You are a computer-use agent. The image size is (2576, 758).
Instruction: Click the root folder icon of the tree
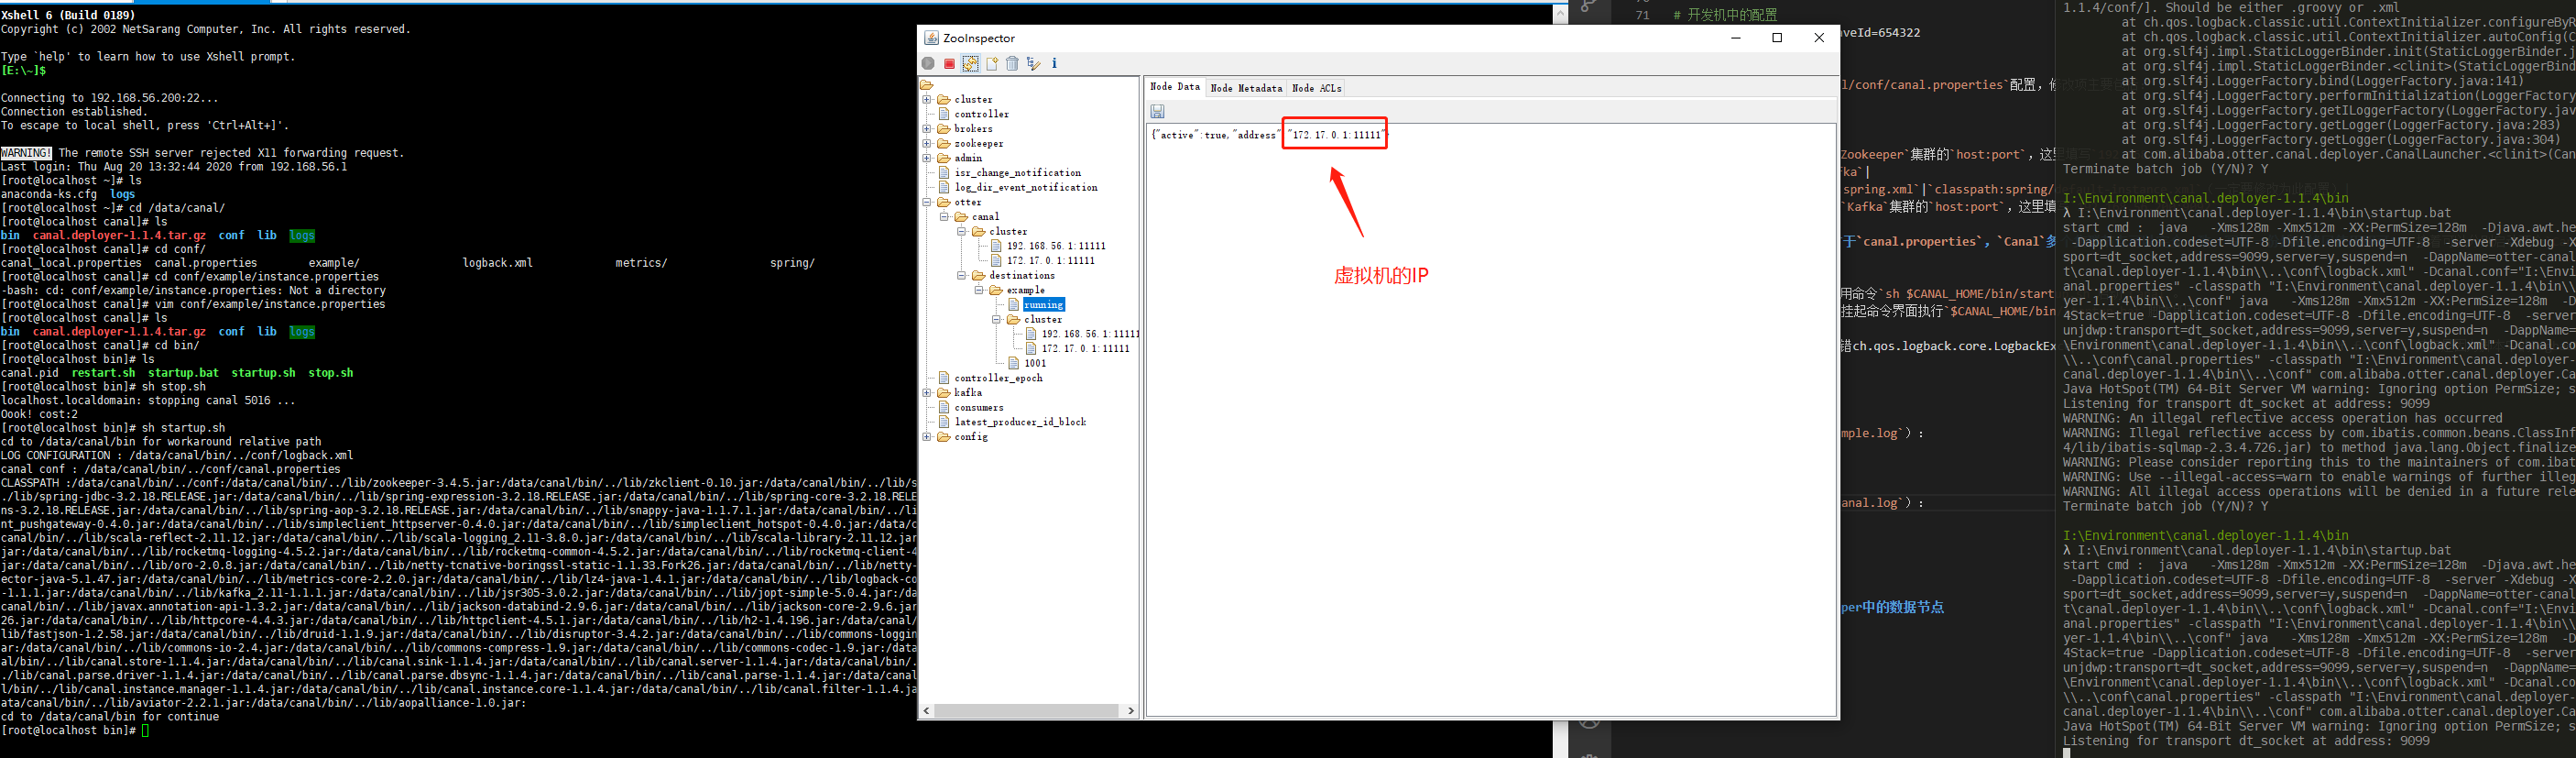927,86
